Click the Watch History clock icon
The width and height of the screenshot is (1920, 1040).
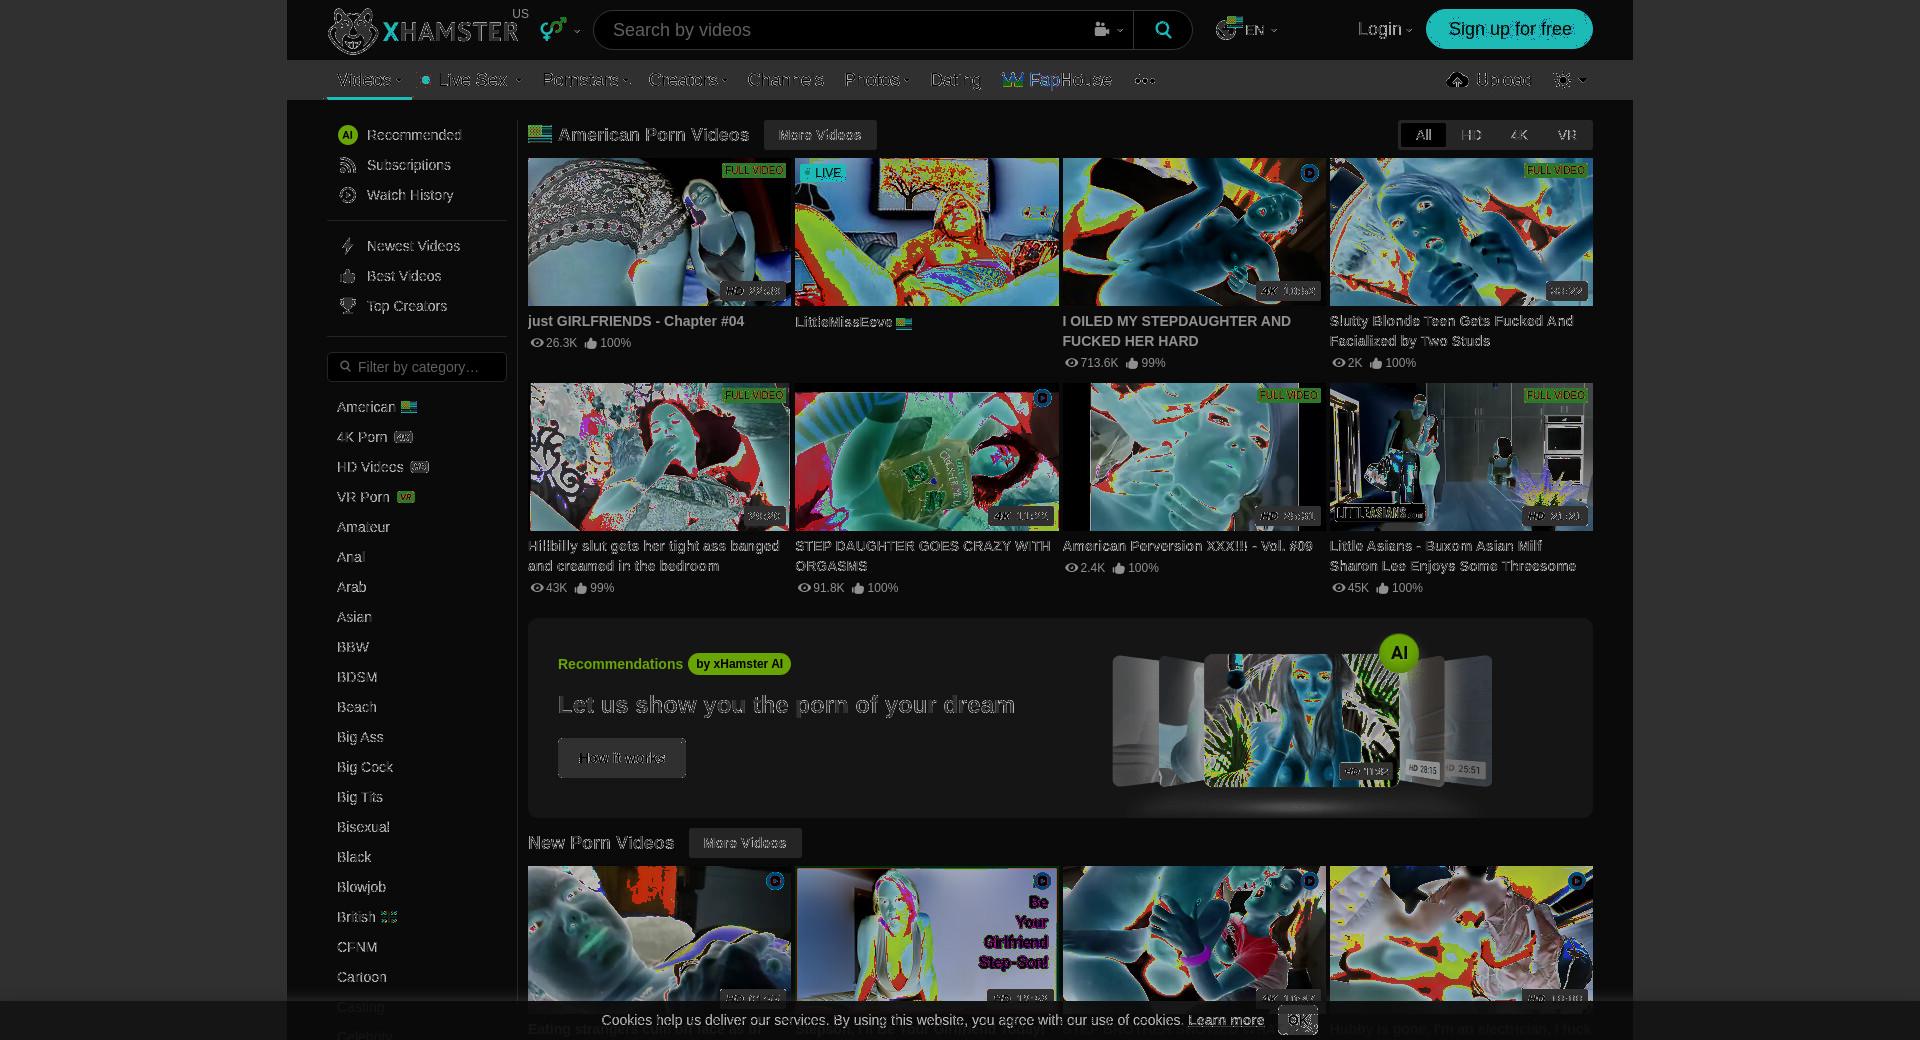tap(348, 195)
